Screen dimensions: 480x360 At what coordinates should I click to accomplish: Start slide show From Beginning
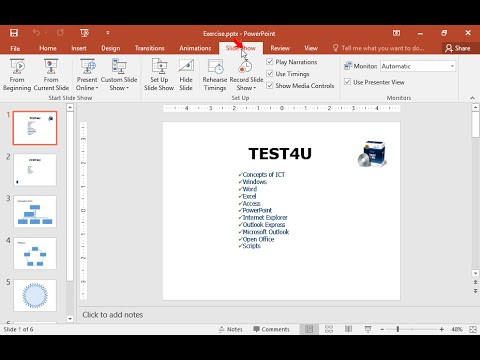[x=17, y=75]
